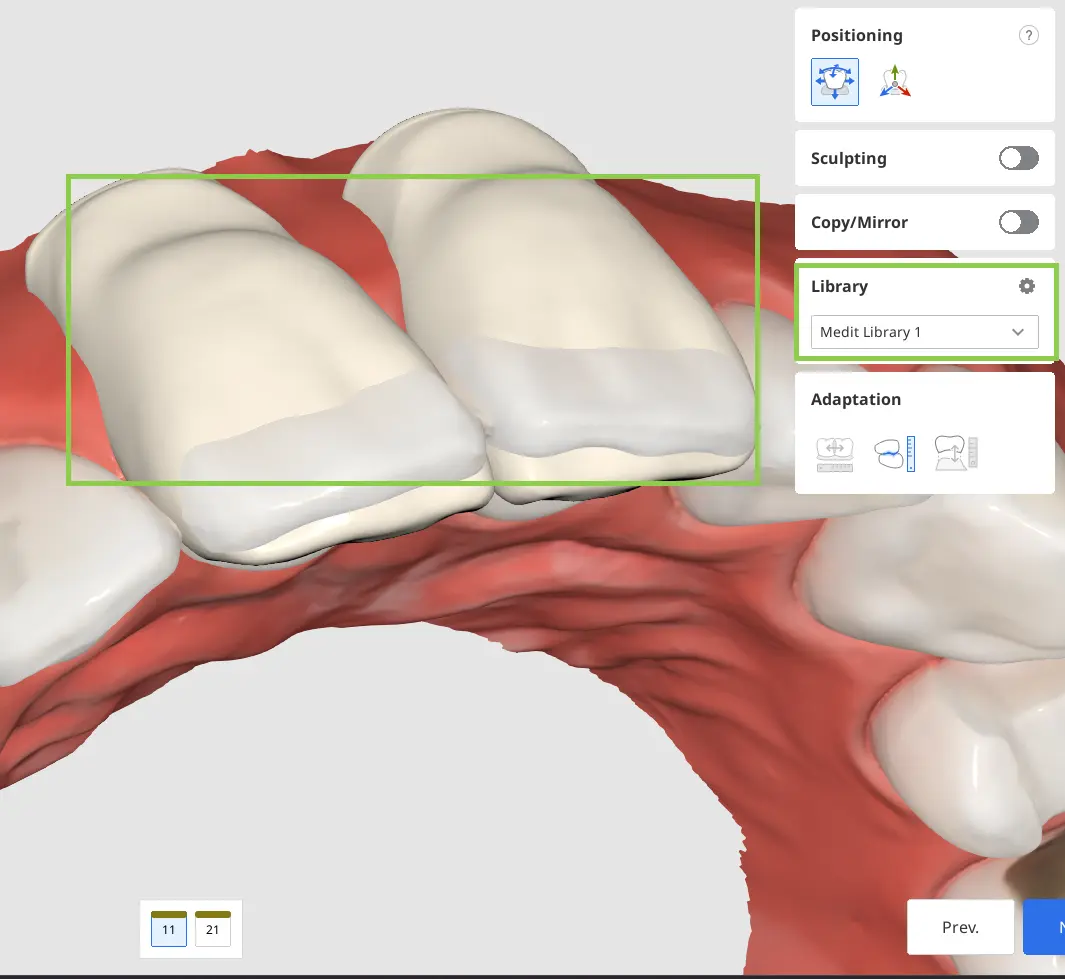This screenshot has width=1065, height=979.
Task: Click the adjacent contact adaptation icon
Action: [834, 454]
